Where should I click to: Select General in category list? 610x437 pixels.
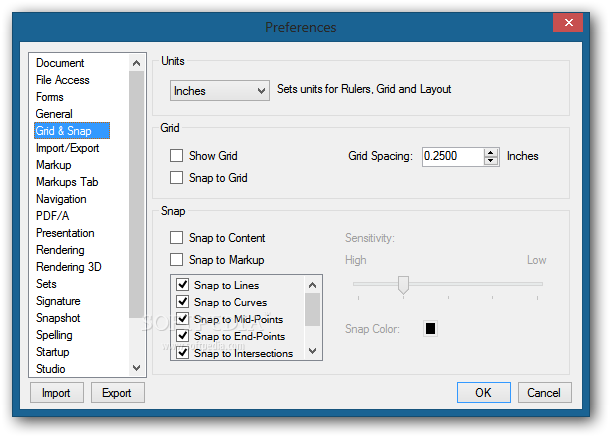click(x=54, y=114)
